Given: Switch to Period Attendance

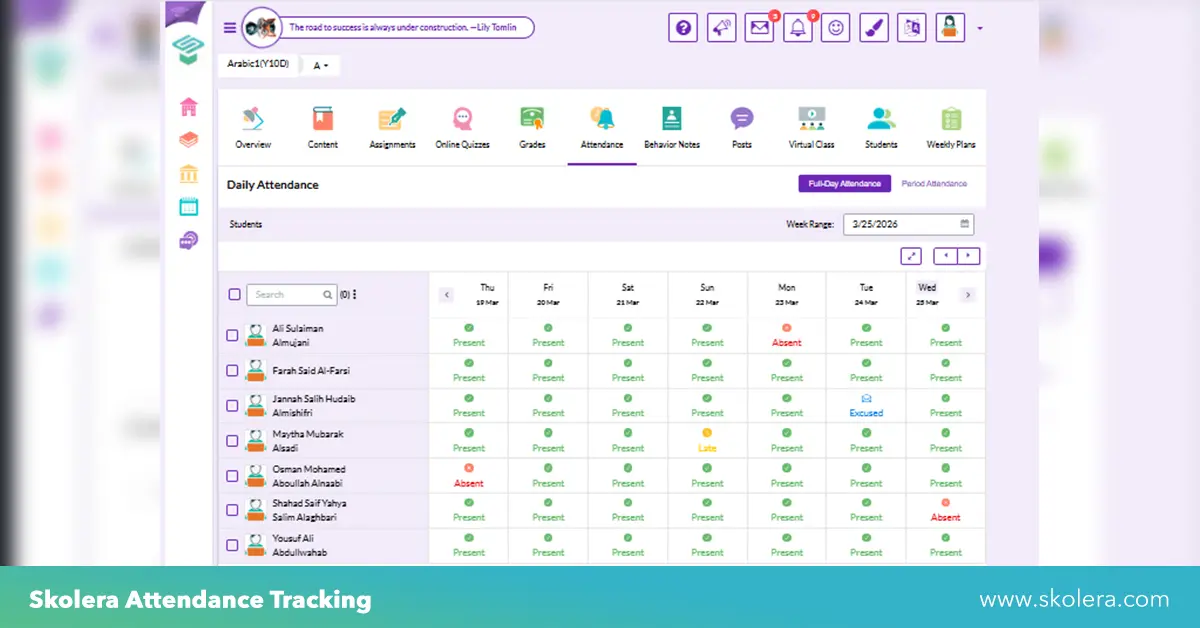Looking at the screenshot, I should pyautogui.click(x=934, y=184).
